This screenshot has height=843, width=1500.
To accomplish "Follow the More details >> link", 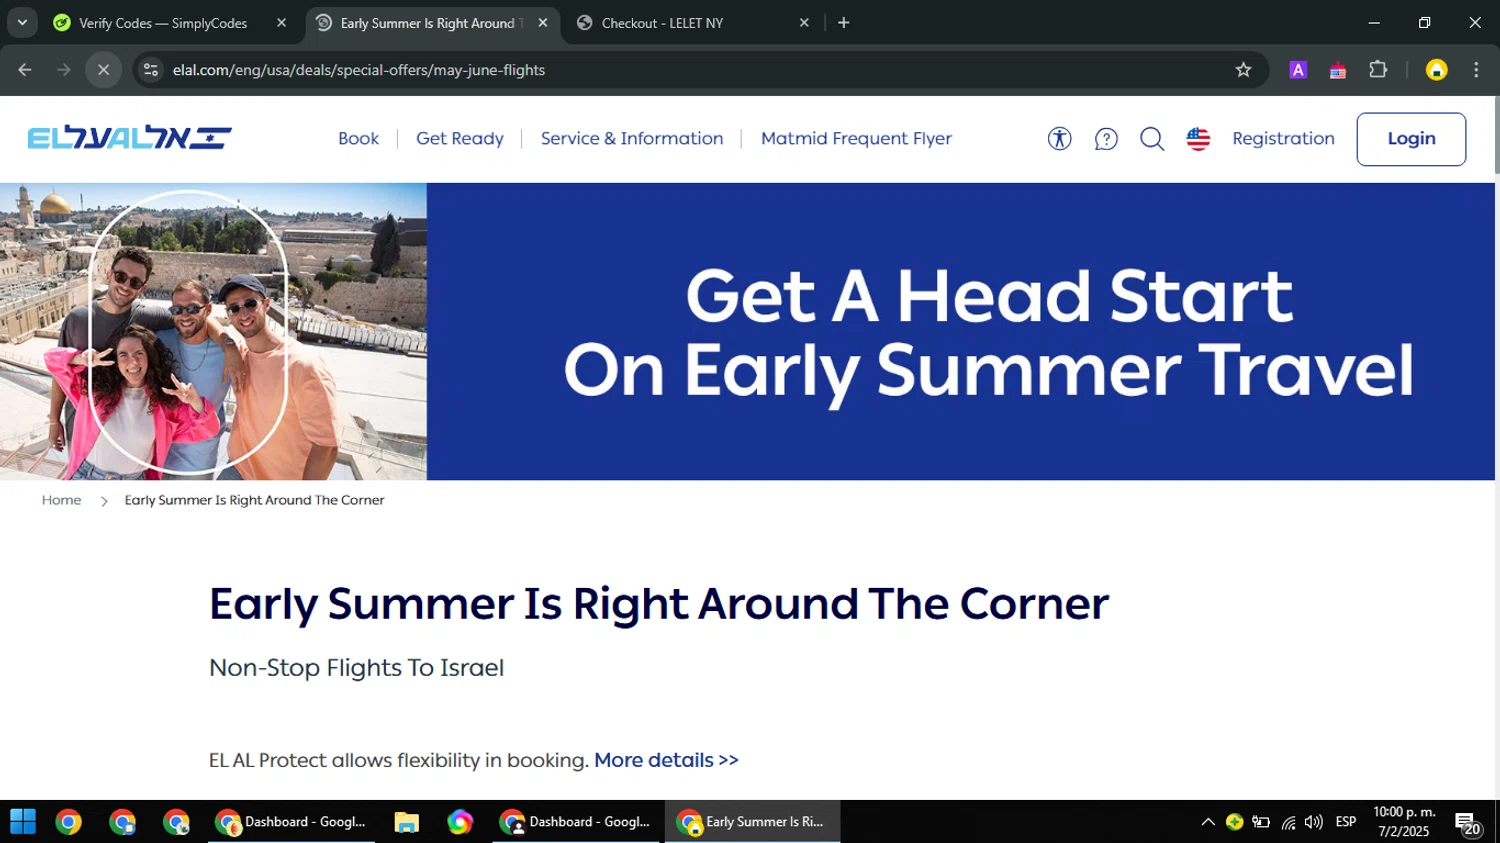I will tap(666, 760).
